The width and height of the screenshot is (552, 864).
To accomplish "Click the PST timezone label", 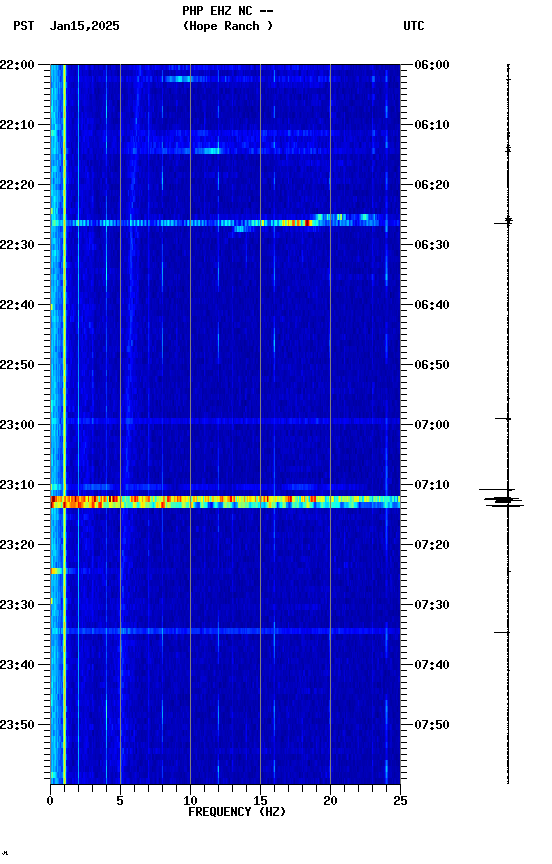I will (24, 26).
